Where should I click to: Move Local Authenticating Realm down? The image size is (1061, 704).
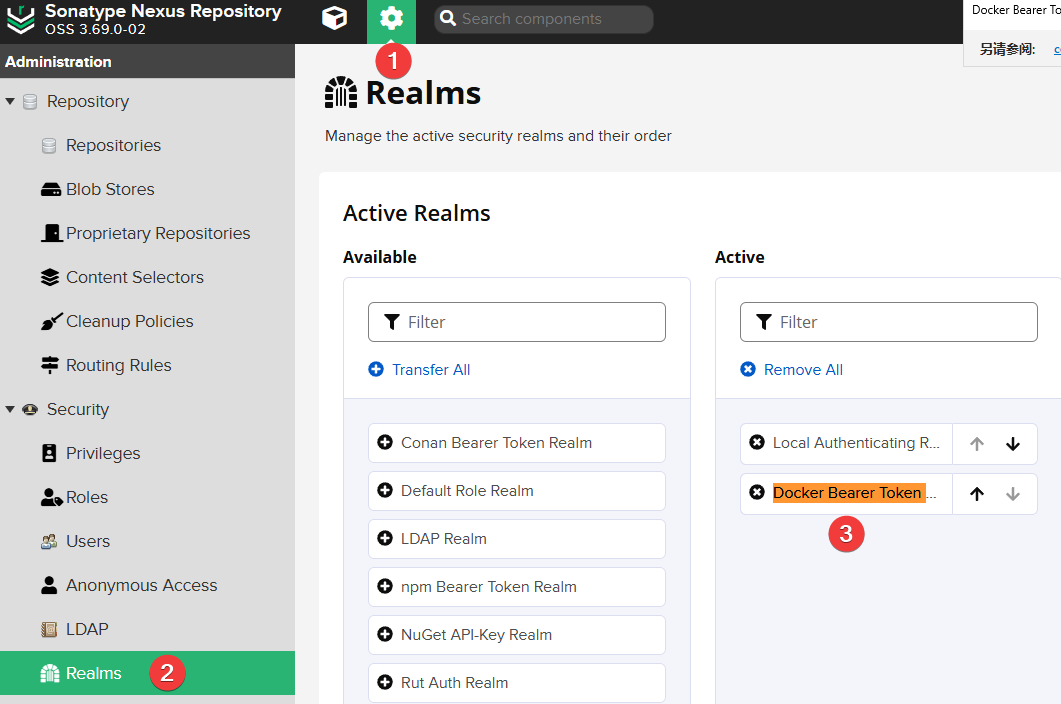[1013, 444]
